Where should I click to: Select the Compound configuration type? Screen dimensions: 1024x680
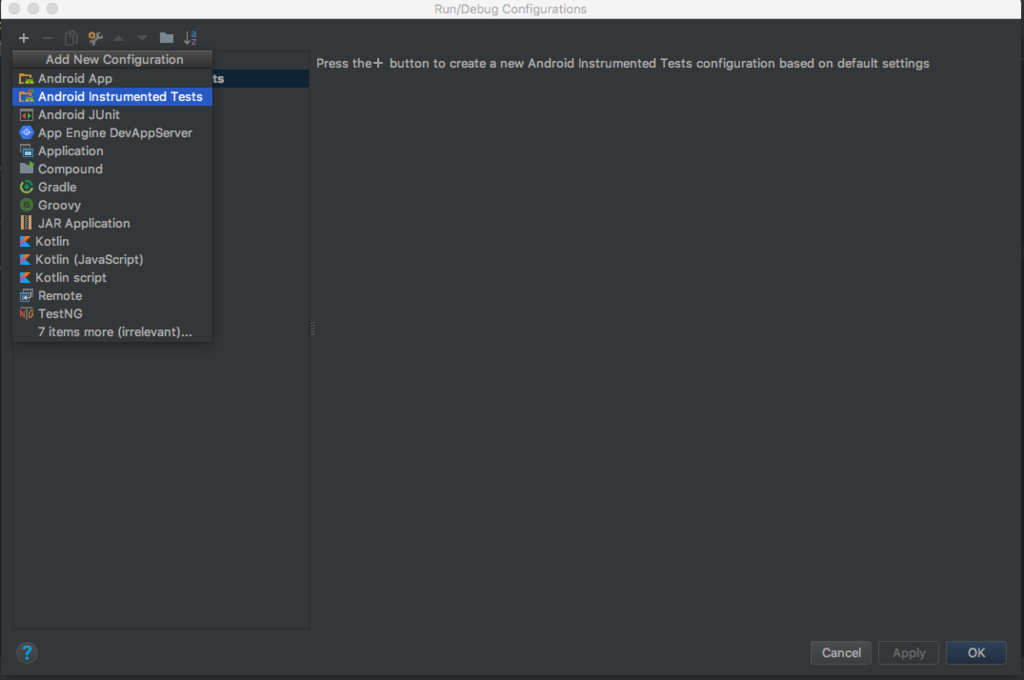[112, 169]
